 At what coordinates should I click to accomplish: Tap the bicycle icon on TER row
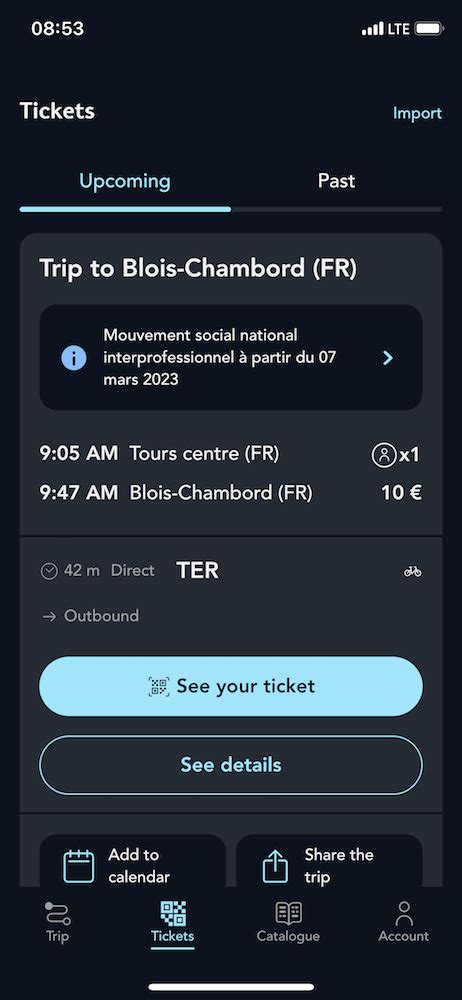coord(413,571)
